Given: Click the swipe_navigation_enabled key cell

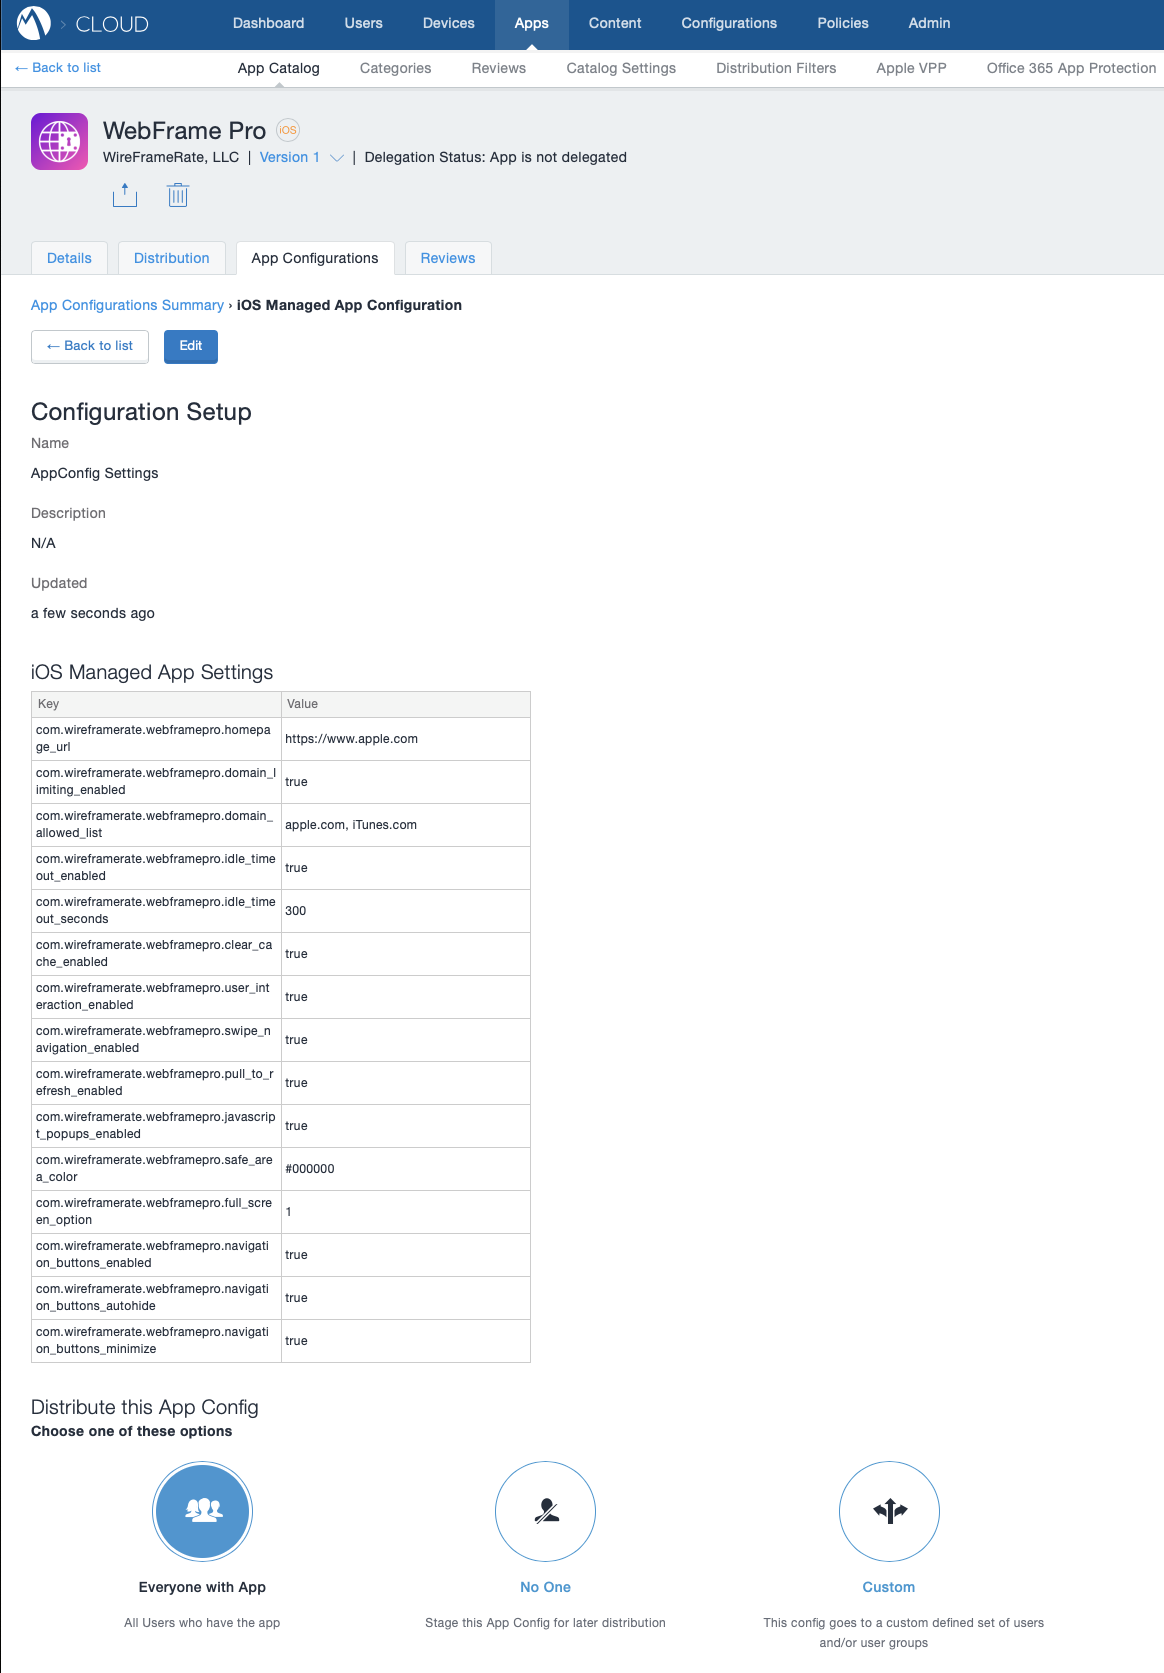Looking at the screenshot, I should 156,1040.
